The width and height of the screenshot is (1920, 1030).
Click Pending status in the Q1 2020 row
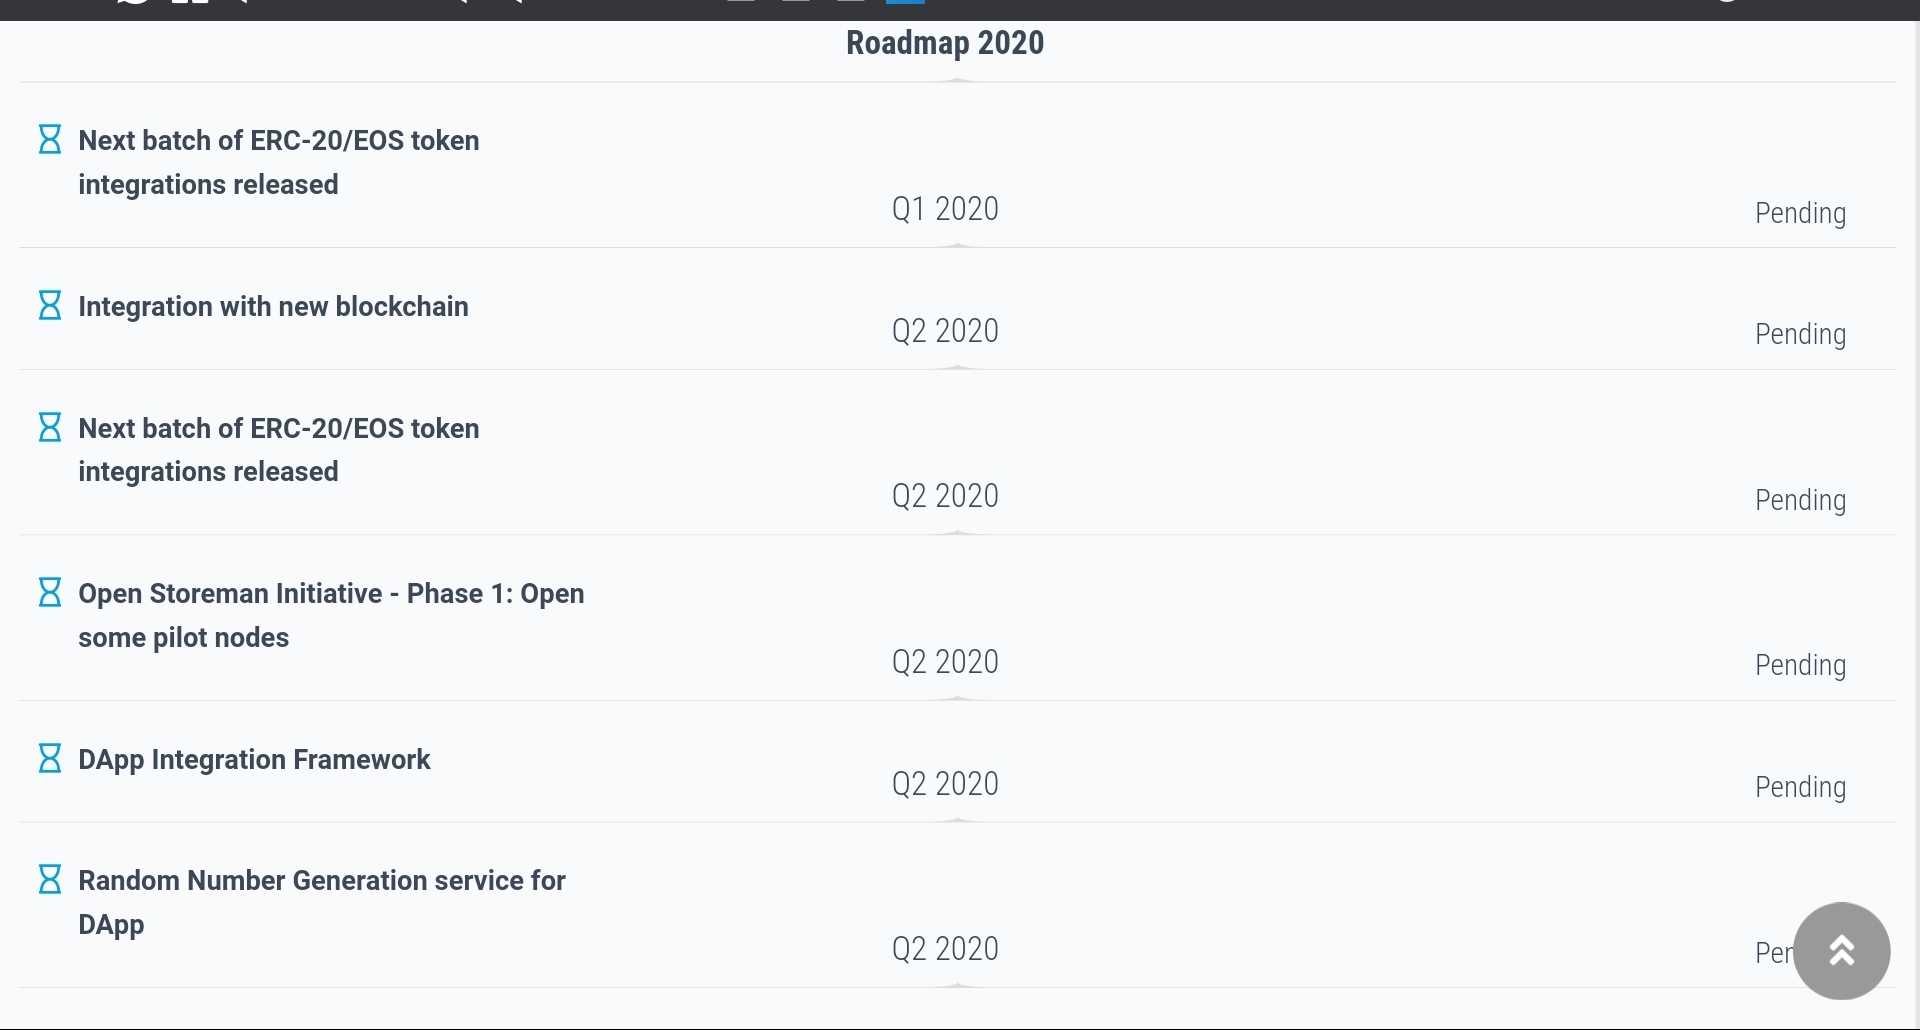click(1800, 213)
